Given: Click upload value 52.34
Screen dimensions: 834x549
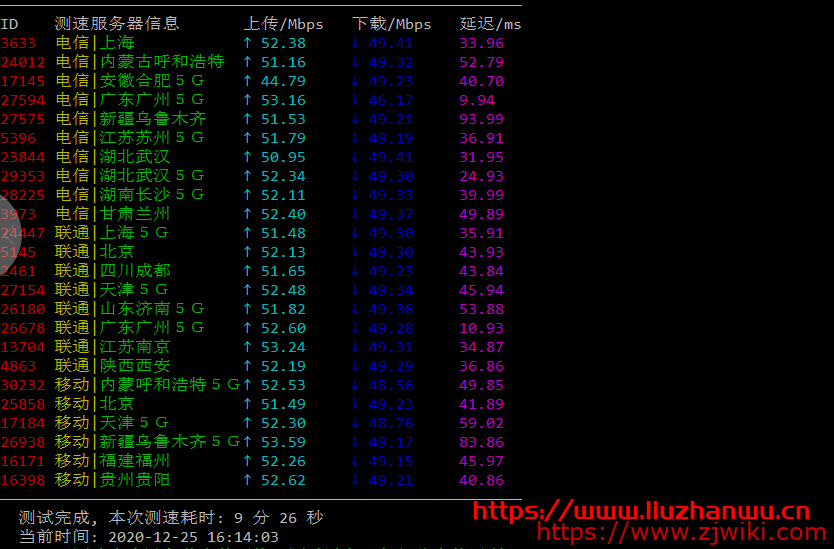Looking at the screenshot, I should (283, 176).
